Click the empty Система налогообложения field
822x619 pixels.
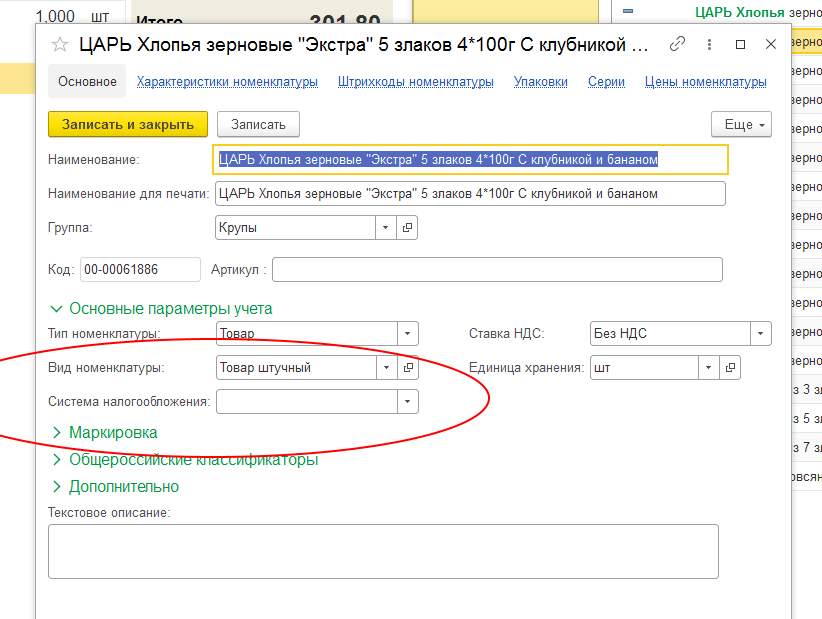[x=307, y=401]
